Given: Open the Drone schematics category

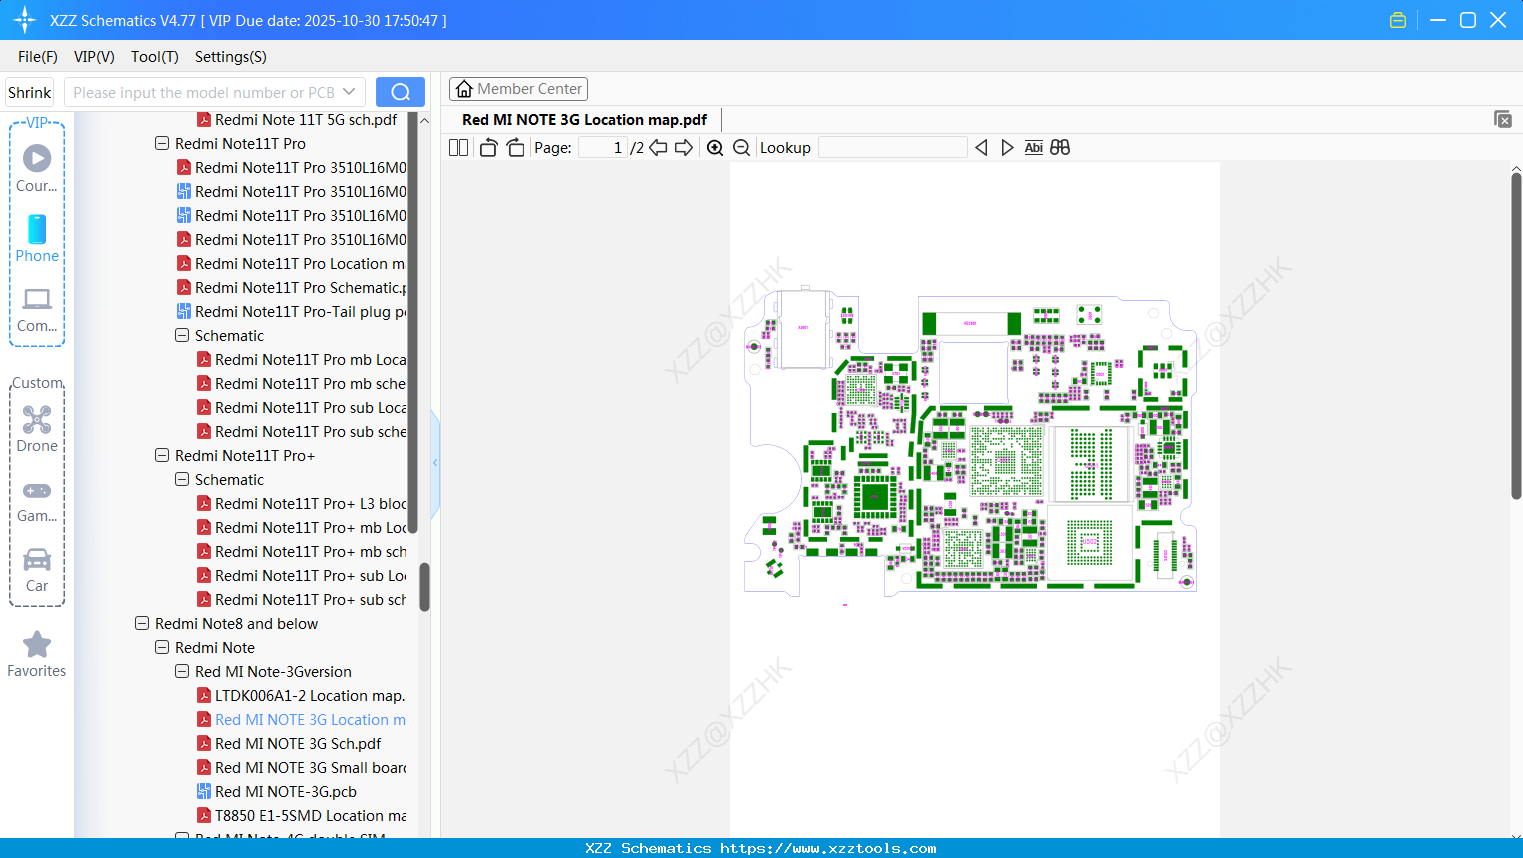Looking at the screenshot, I should pyautogui.click(x=37, y=428).
